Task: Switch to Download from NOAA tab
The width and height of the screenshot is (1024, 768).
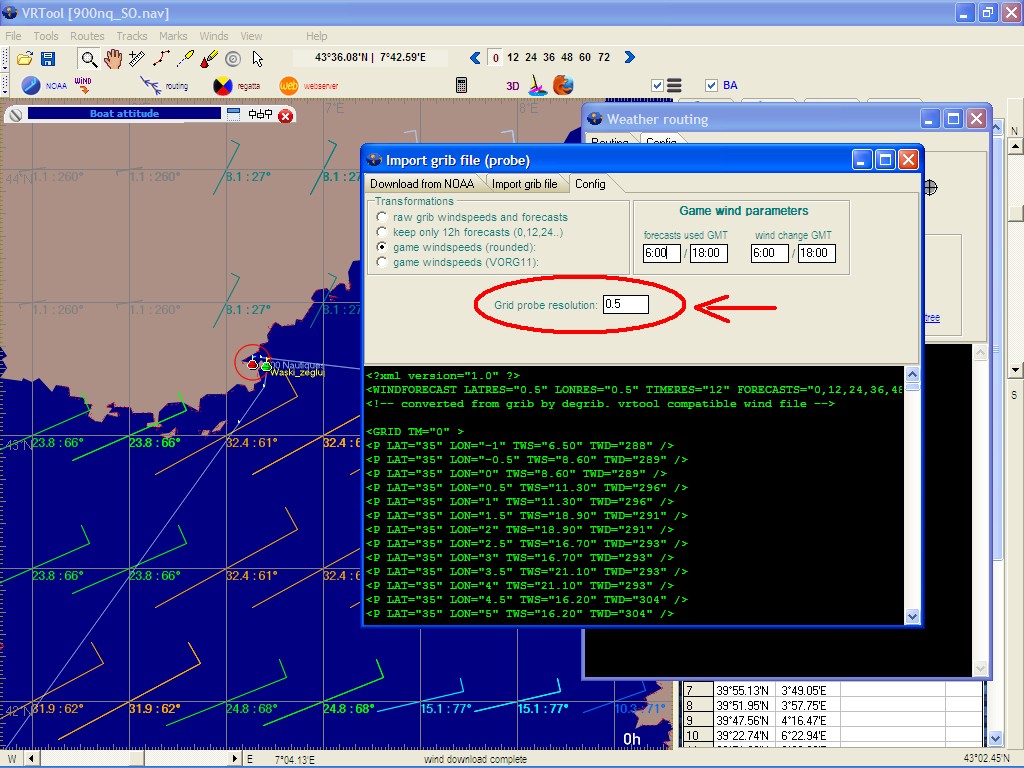Action: [x=422, y=184]
